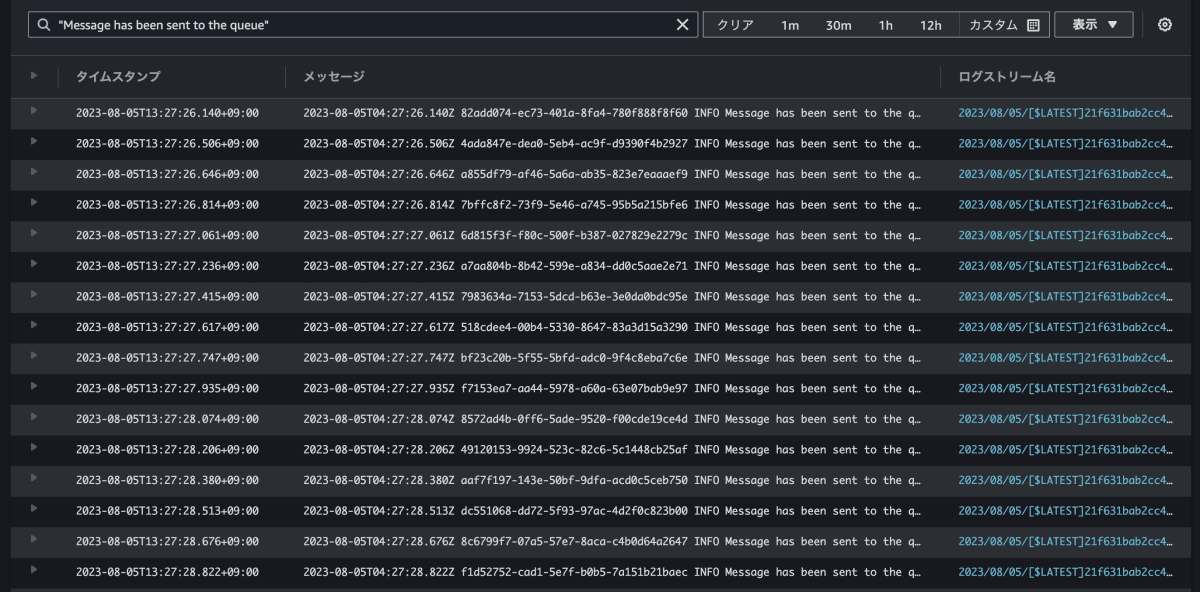Select message with ID f1d52752-cad1-5e7f
This screenshot has height=592, width=1200.
tap(612, 572)
